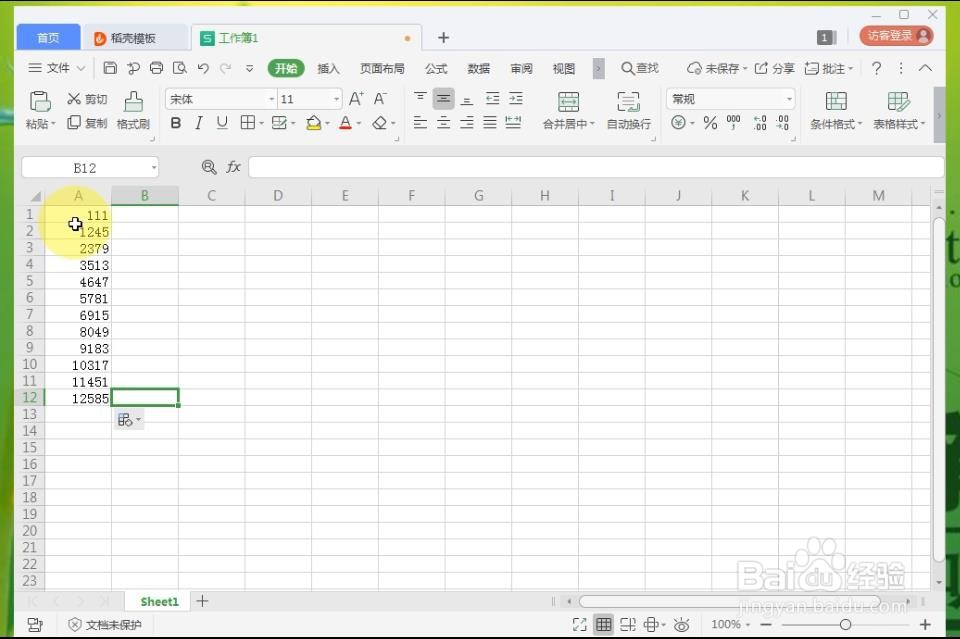
Task: Toggle italic formatting
Action: coord(198,123)
